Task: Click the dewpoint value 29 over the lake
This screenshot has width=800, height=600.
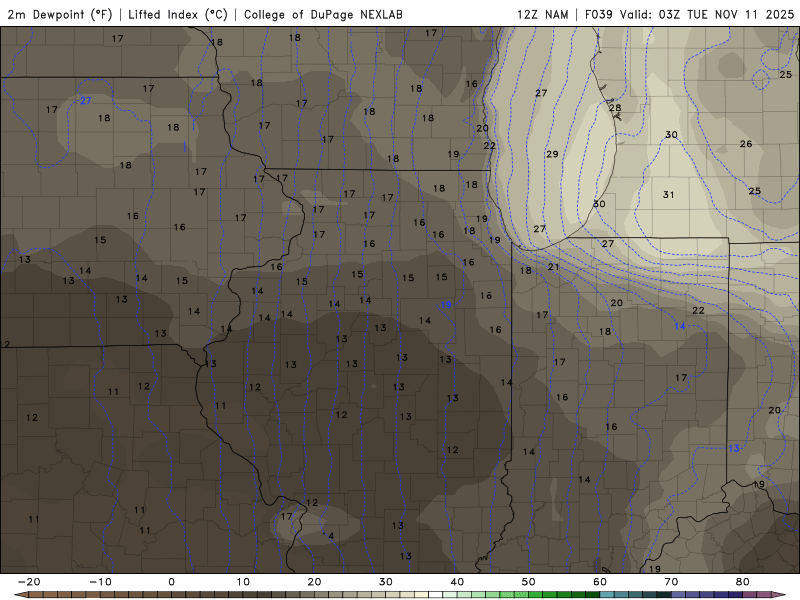Action: click(x=552, y=154)
